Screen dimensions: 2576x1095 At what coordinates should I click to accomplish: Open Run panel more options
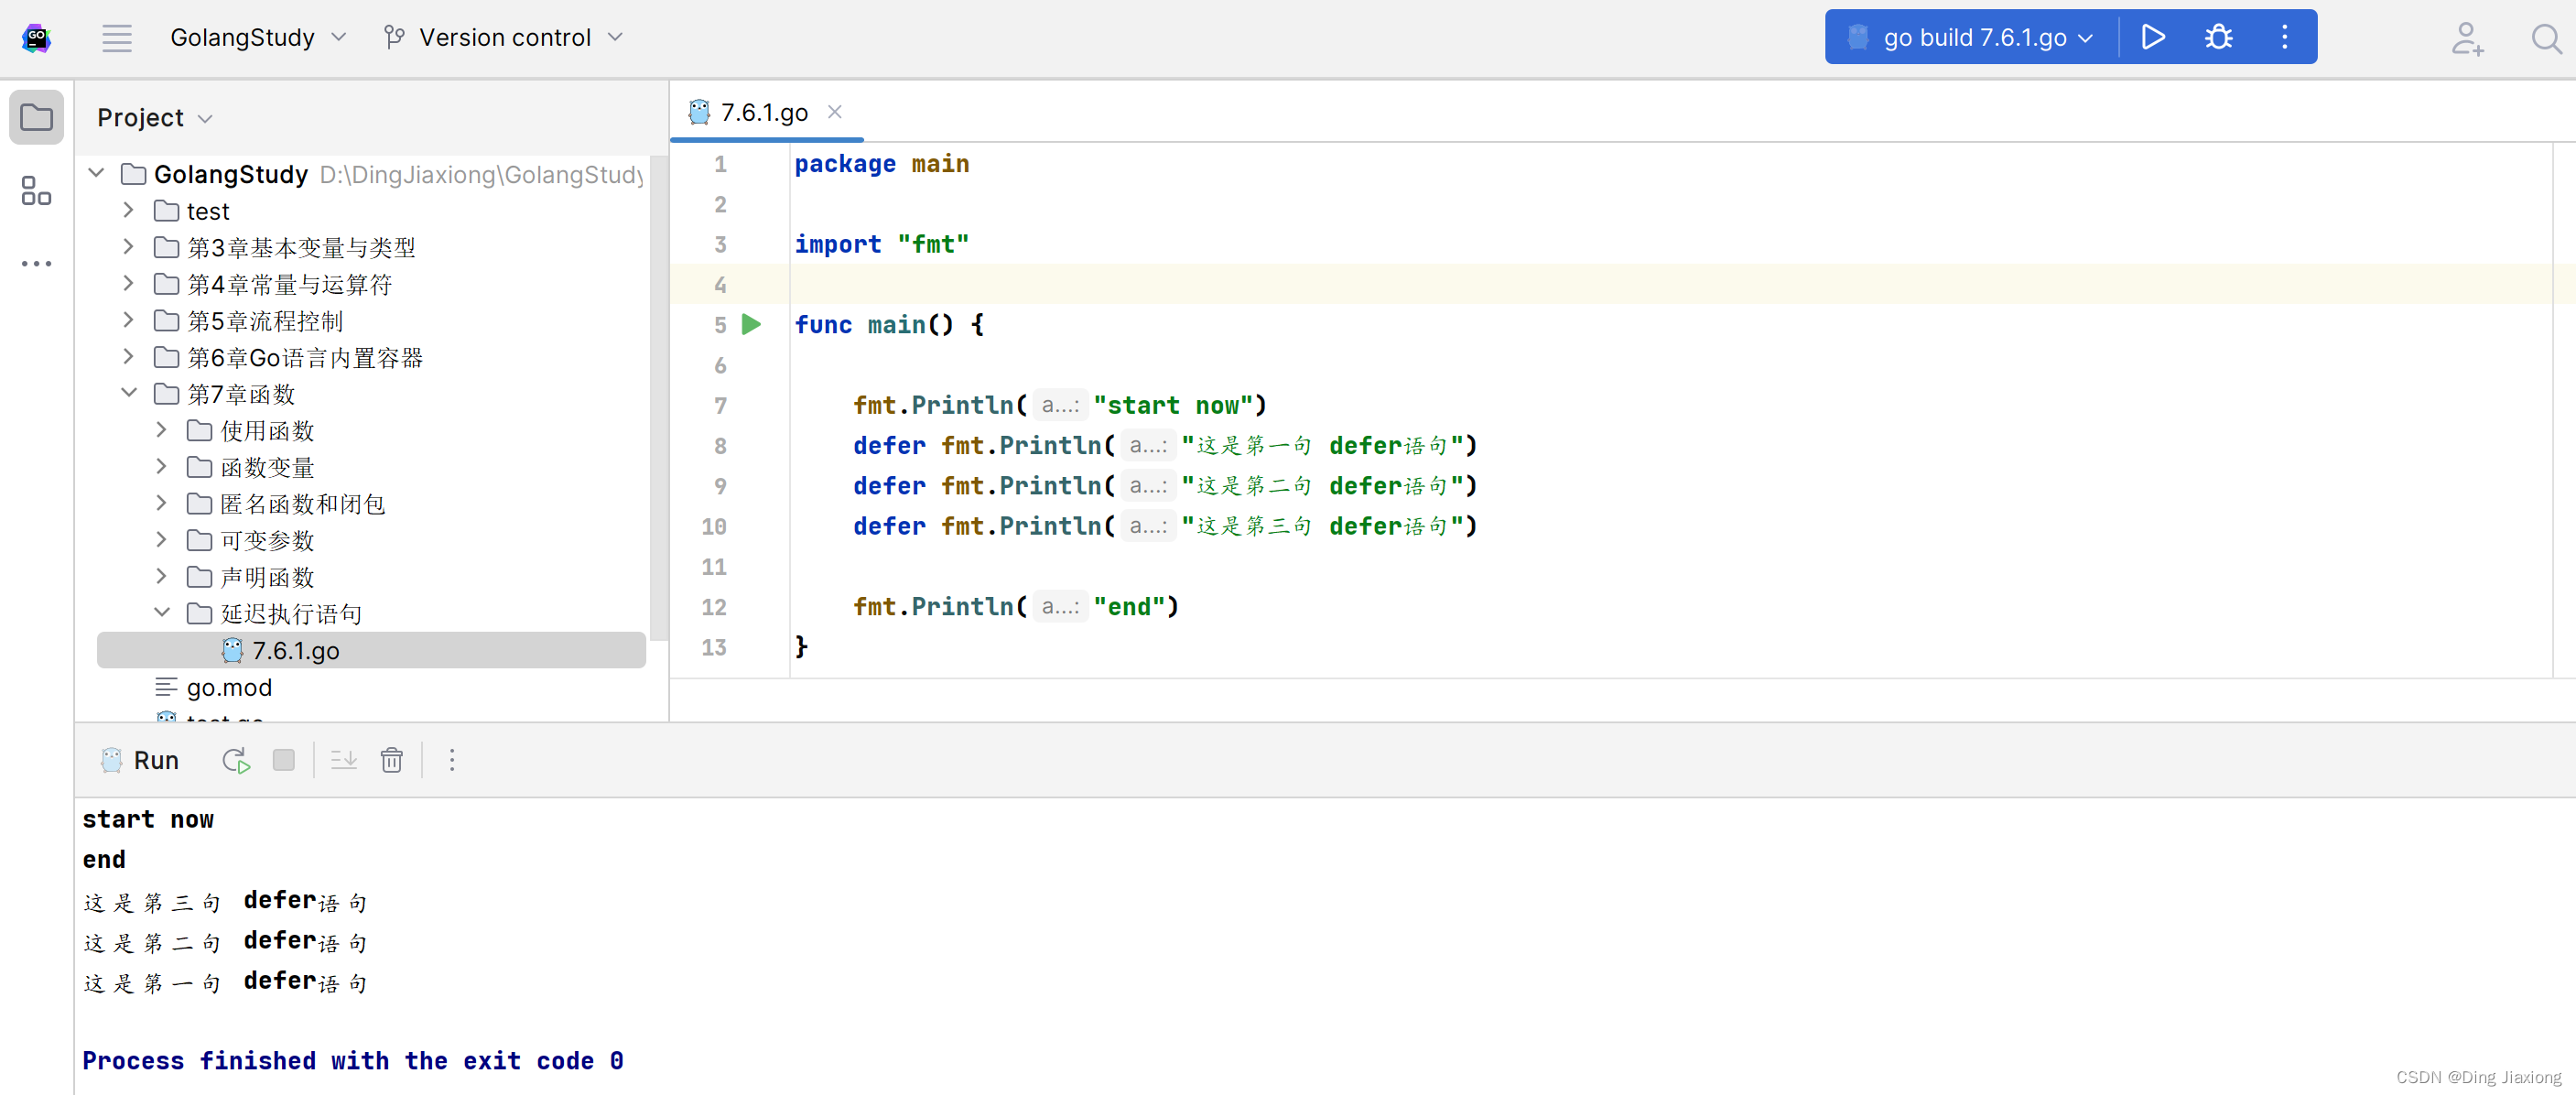[452, 760]
